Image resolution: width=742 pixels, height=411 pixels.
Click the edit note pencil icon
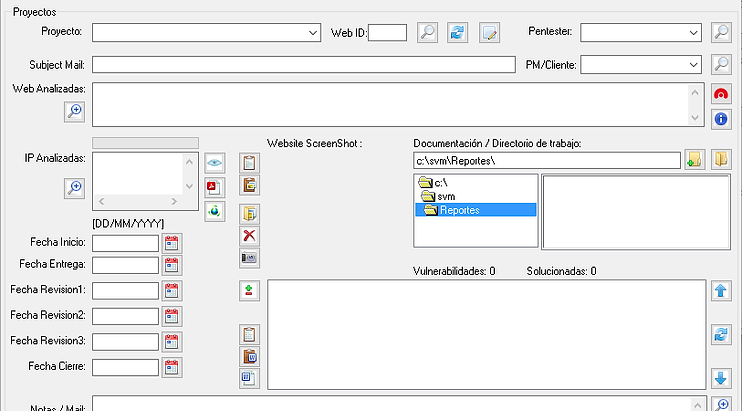click(x=489, y=33)
